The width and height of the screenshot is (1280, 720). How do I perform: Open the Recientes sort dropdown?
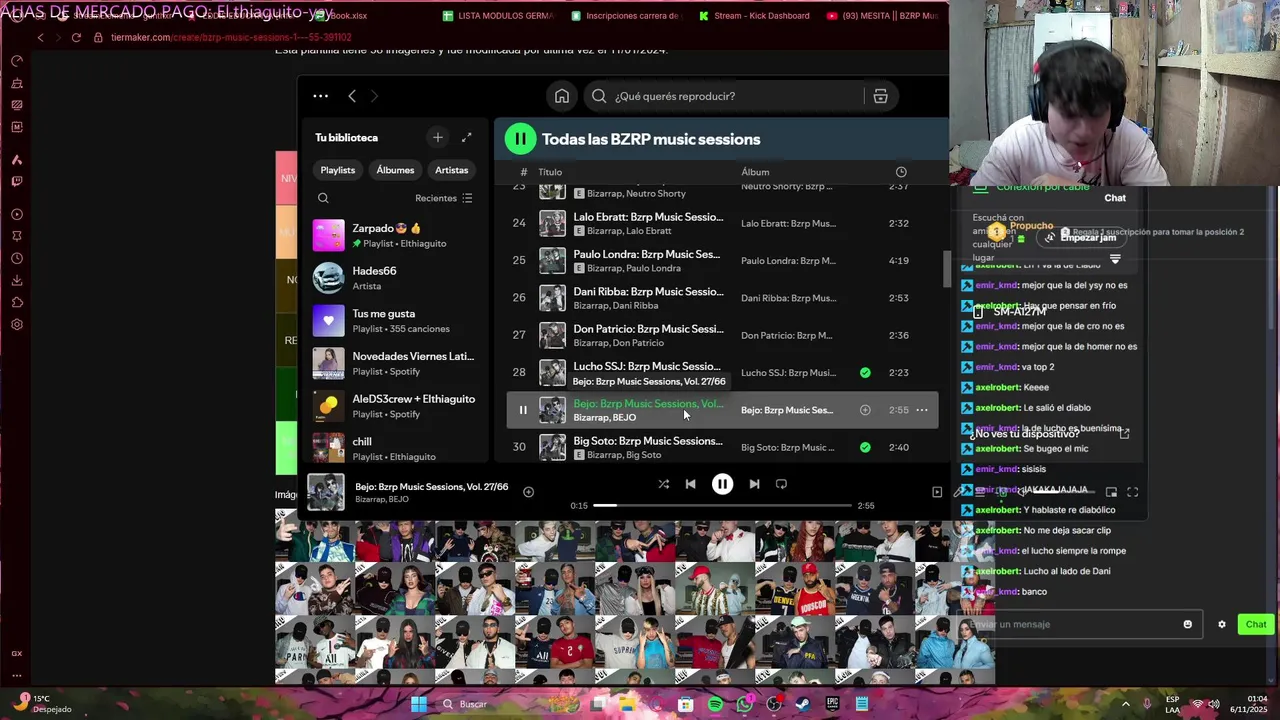coord(444,198)
